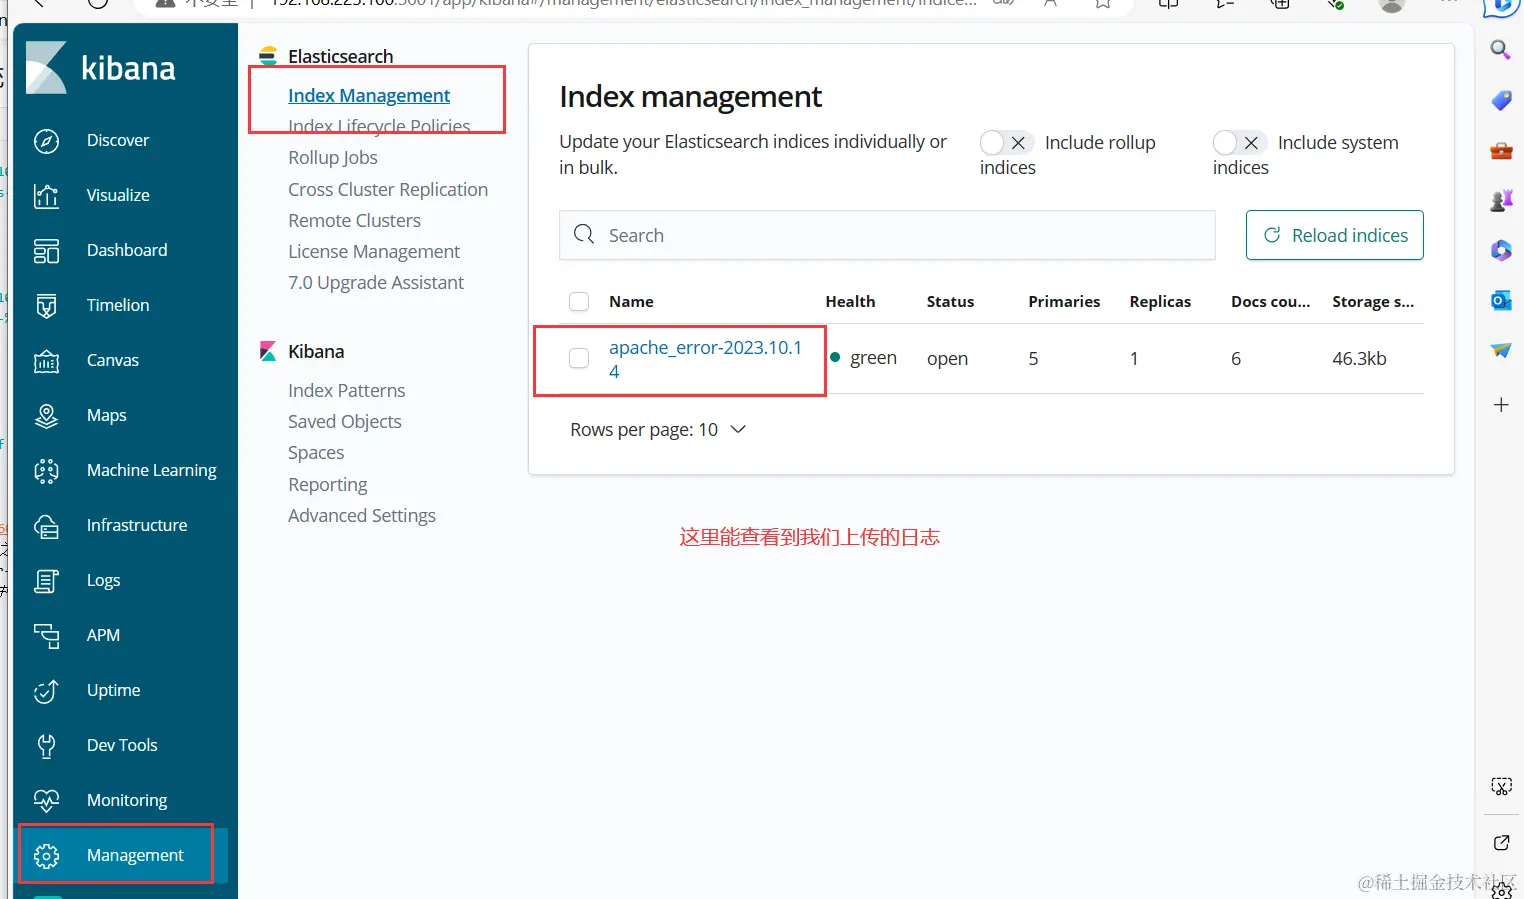Open the browser sidebar chess games icon

coord(1501,200)
